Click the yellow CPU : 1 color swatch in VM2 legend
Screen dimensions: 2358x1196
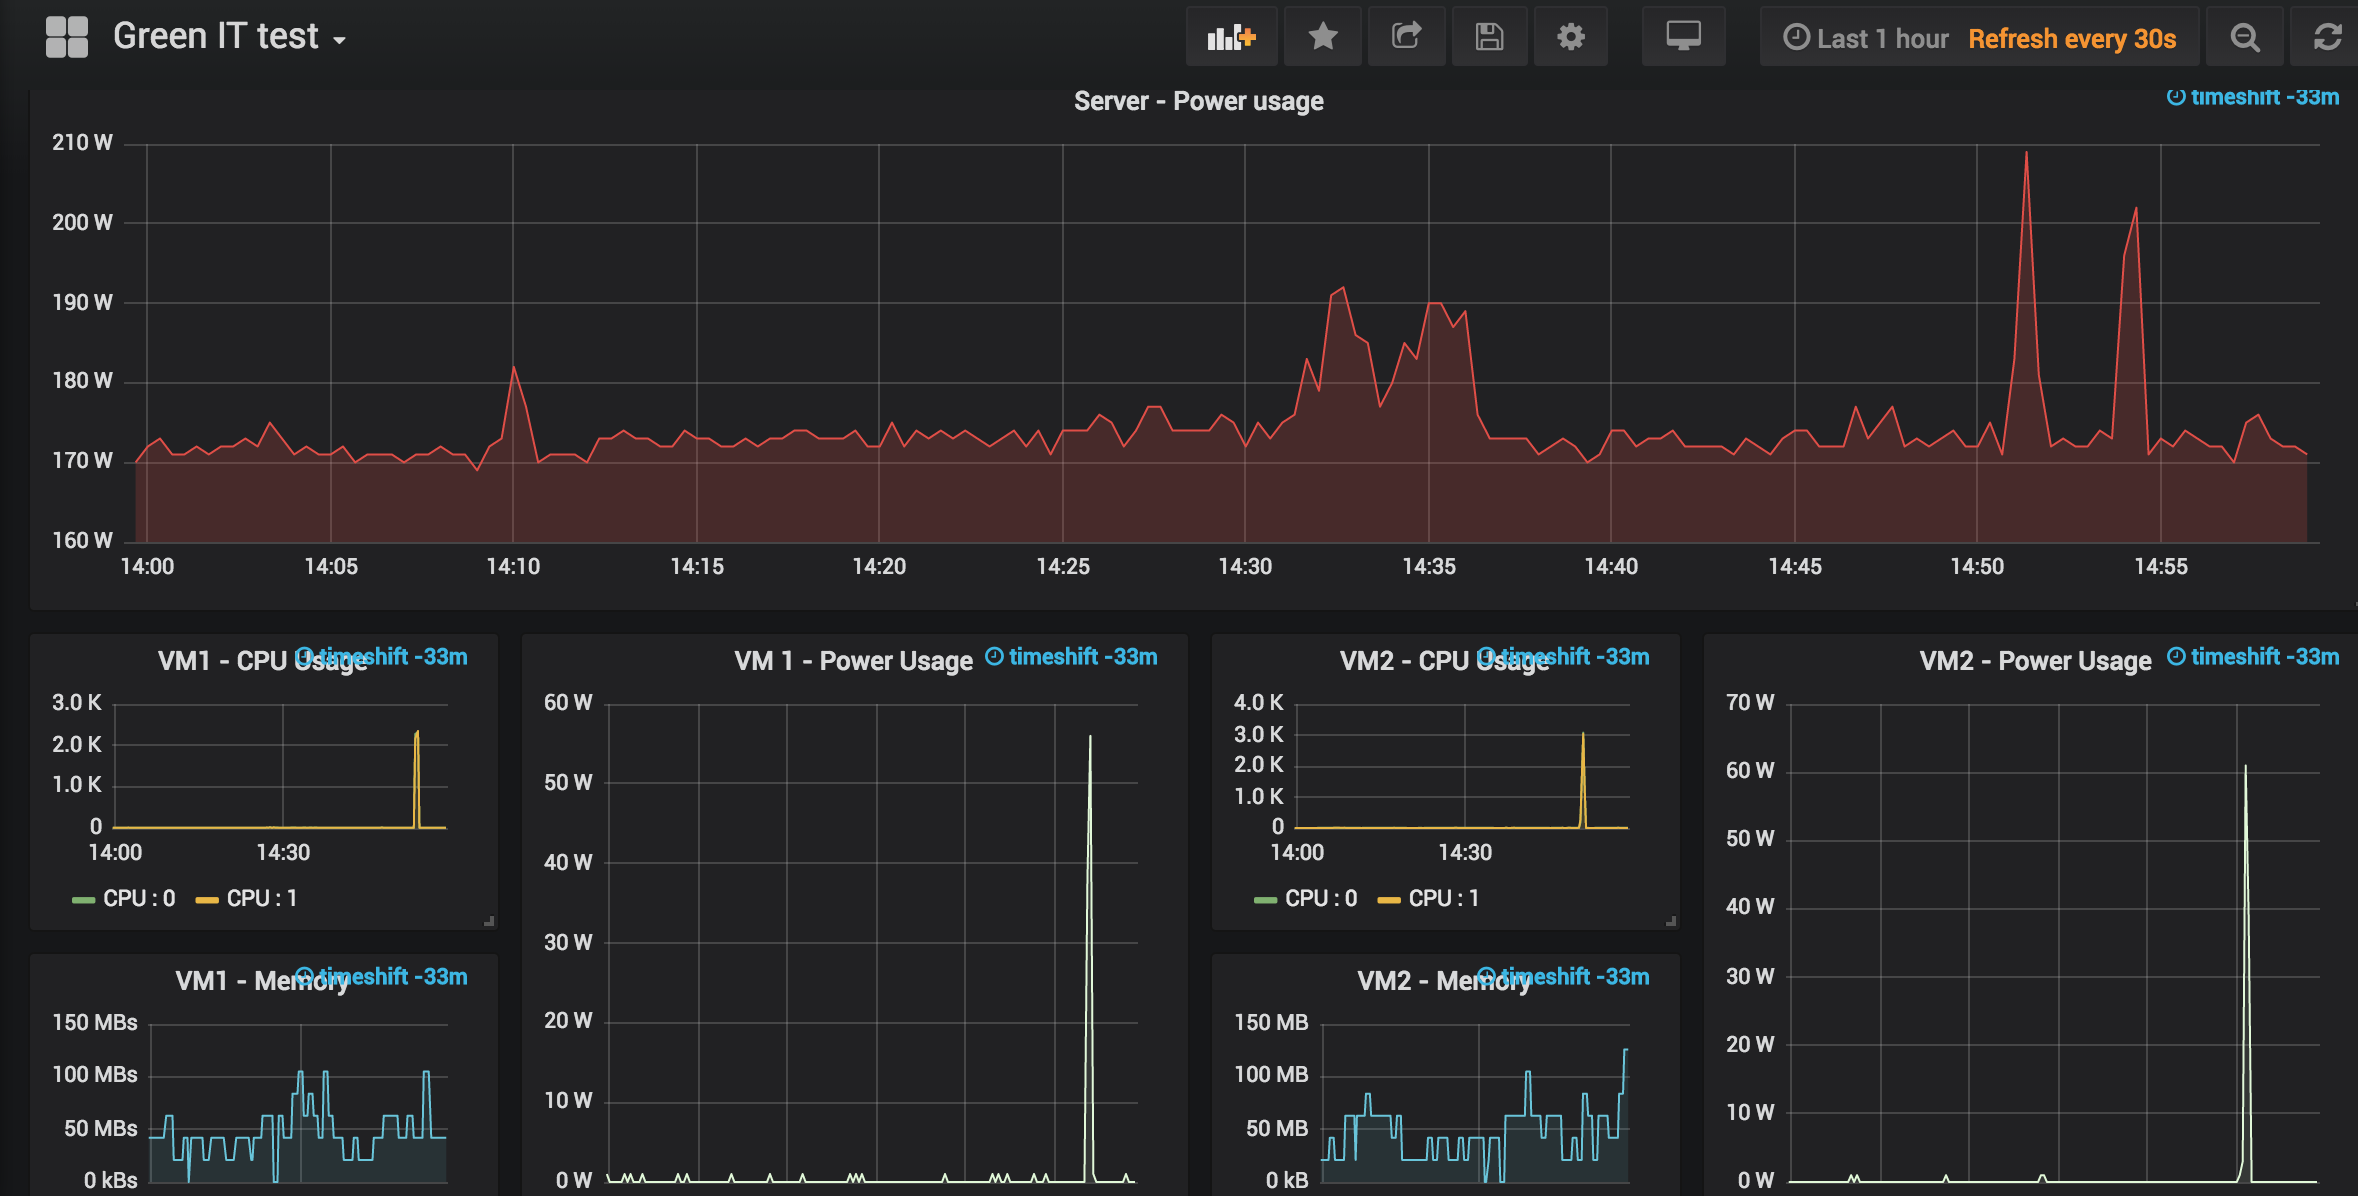pos(1388,900)
